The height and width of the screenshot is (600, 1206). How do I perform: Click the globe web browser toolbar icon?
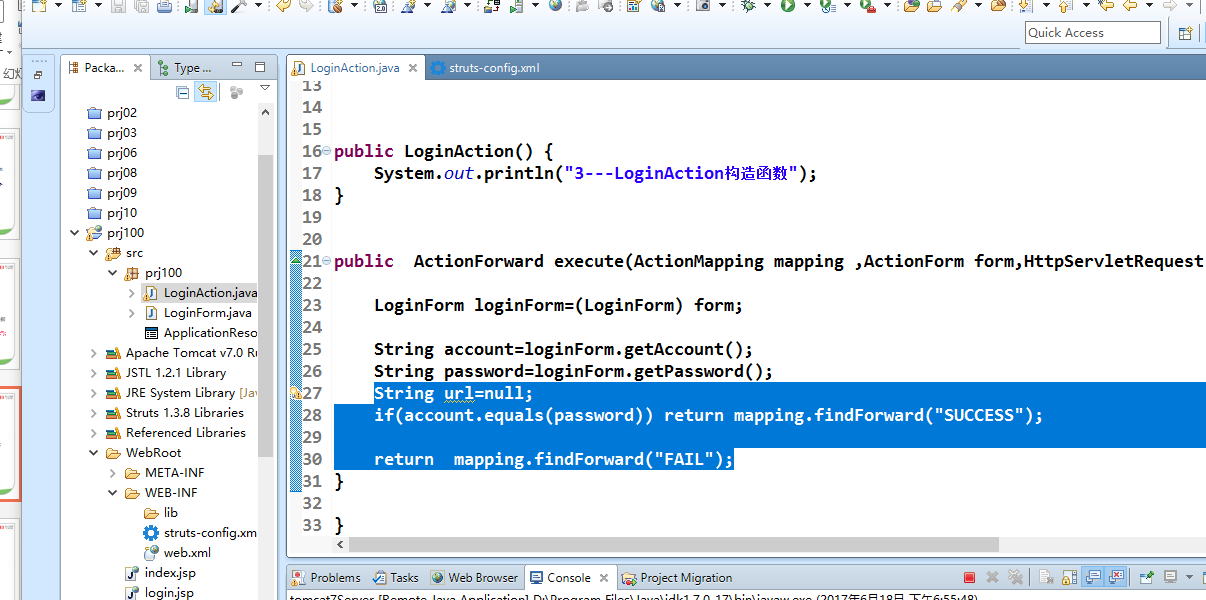(x=555, y=5)
